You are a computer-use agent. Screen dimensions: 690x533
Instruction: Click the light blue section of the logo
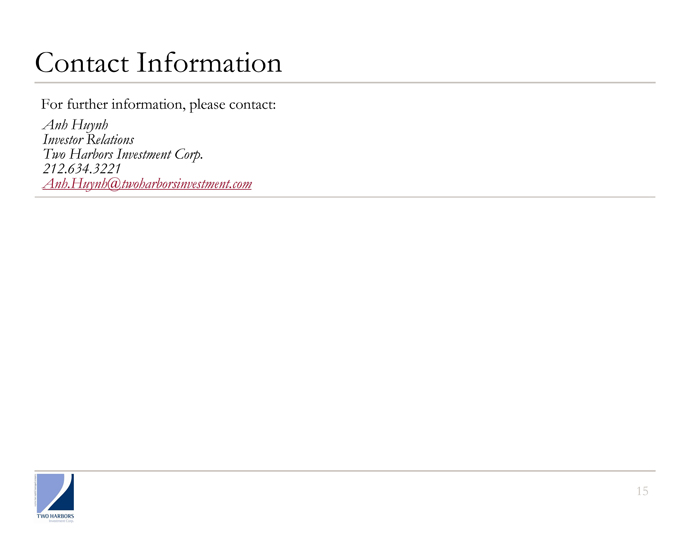[x=48, y=490]
